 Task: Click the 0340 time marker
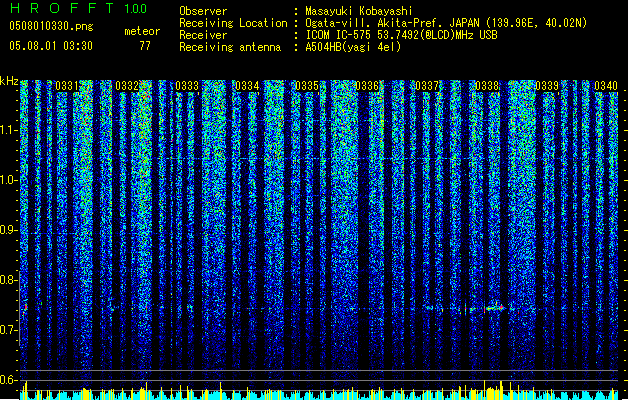click(x=606, y=86)
